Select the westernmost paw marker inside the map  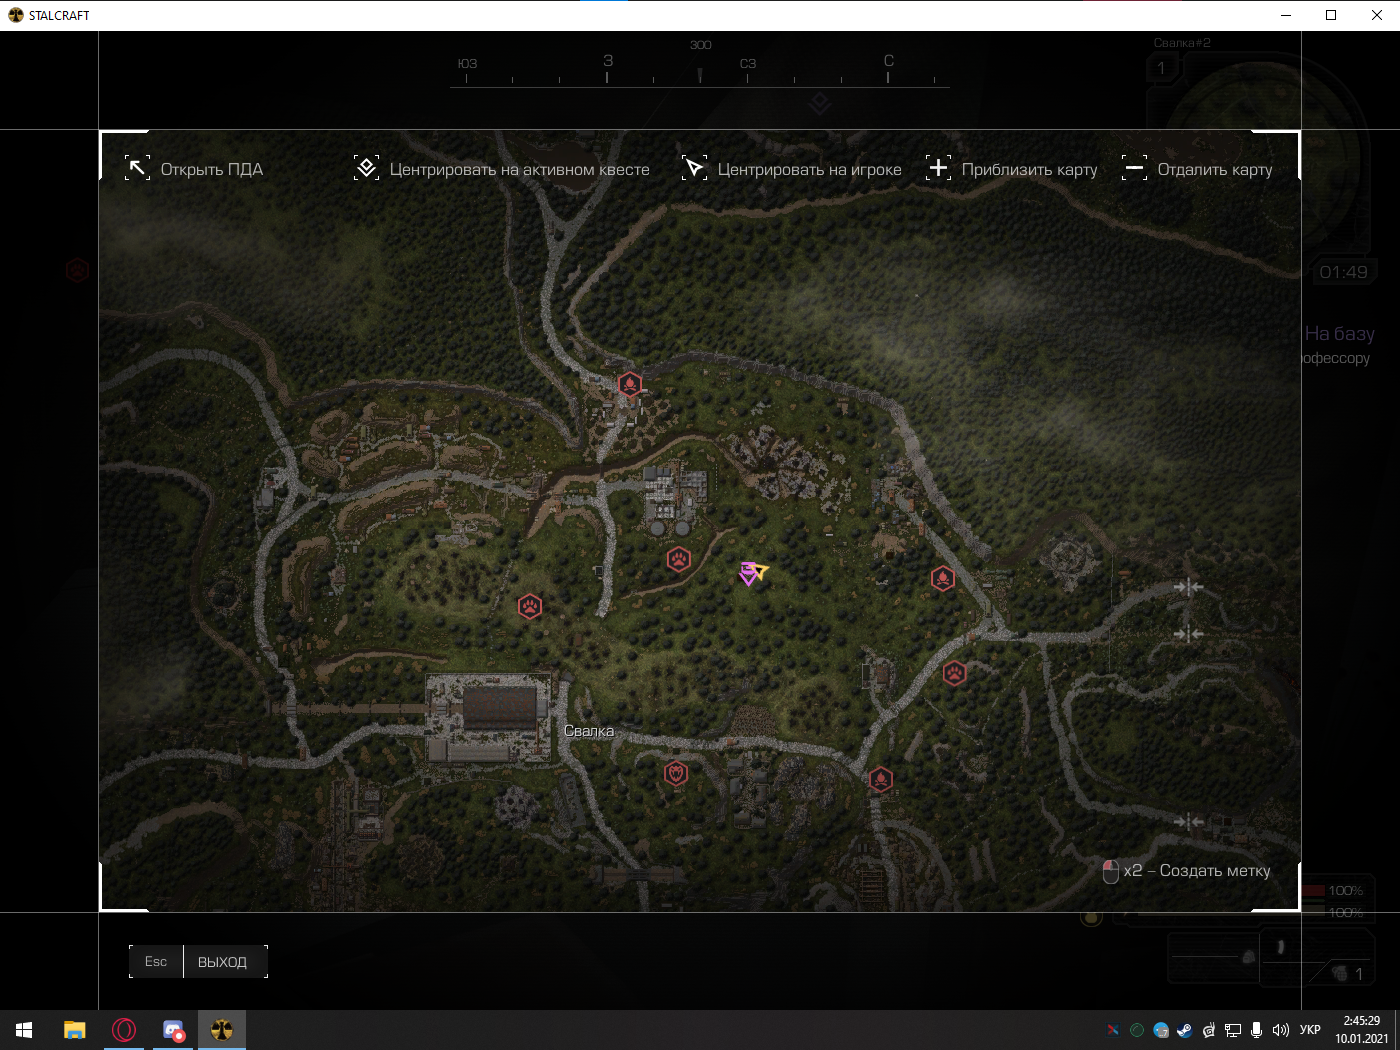click(x=530, y=606)
